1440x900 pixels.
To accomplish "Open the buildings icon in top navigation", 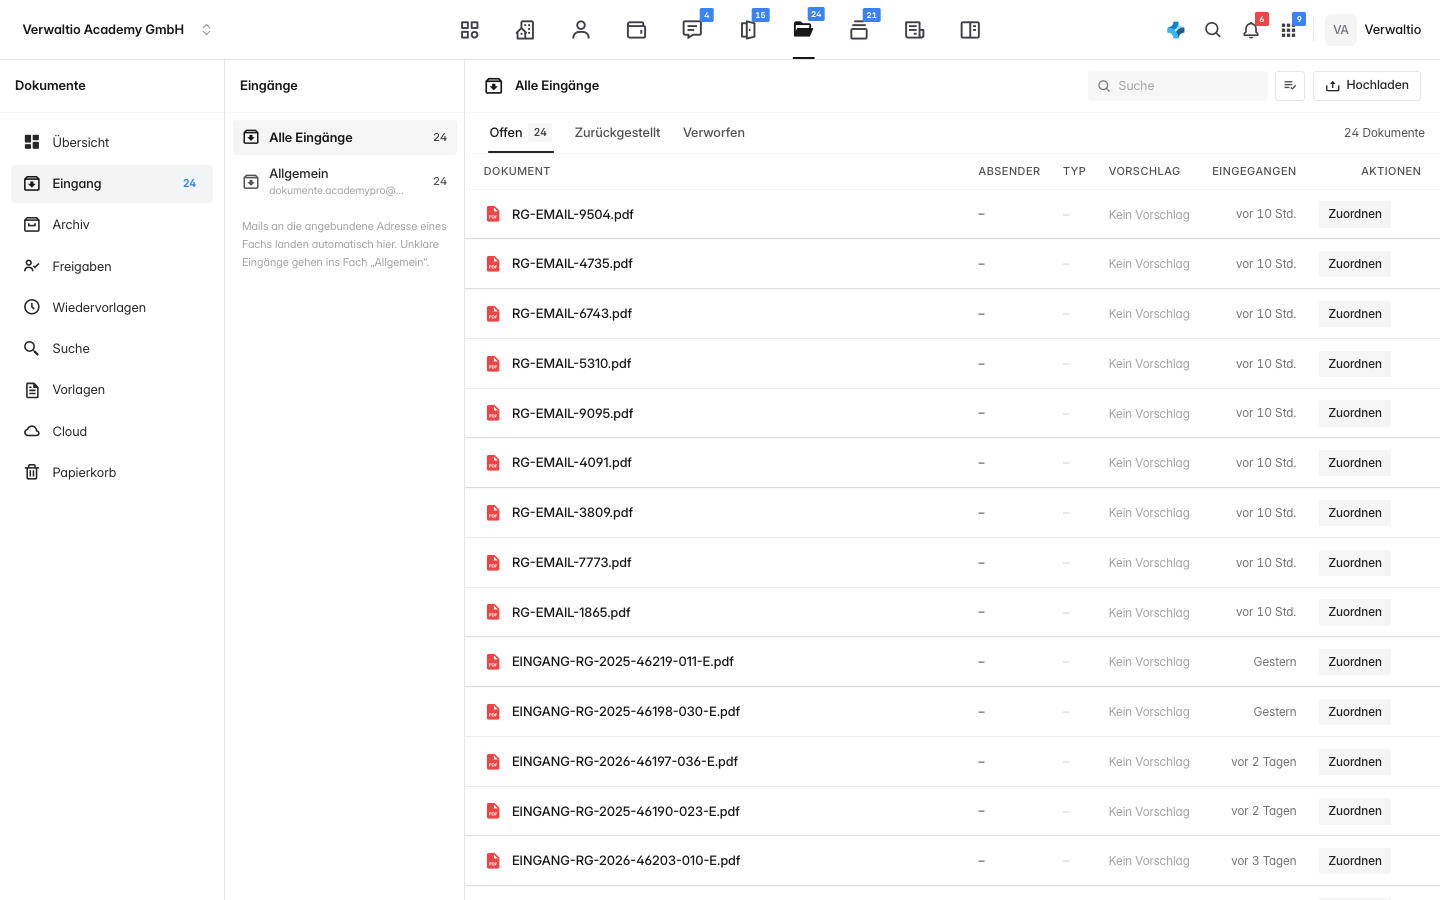I will click(525, 30).
